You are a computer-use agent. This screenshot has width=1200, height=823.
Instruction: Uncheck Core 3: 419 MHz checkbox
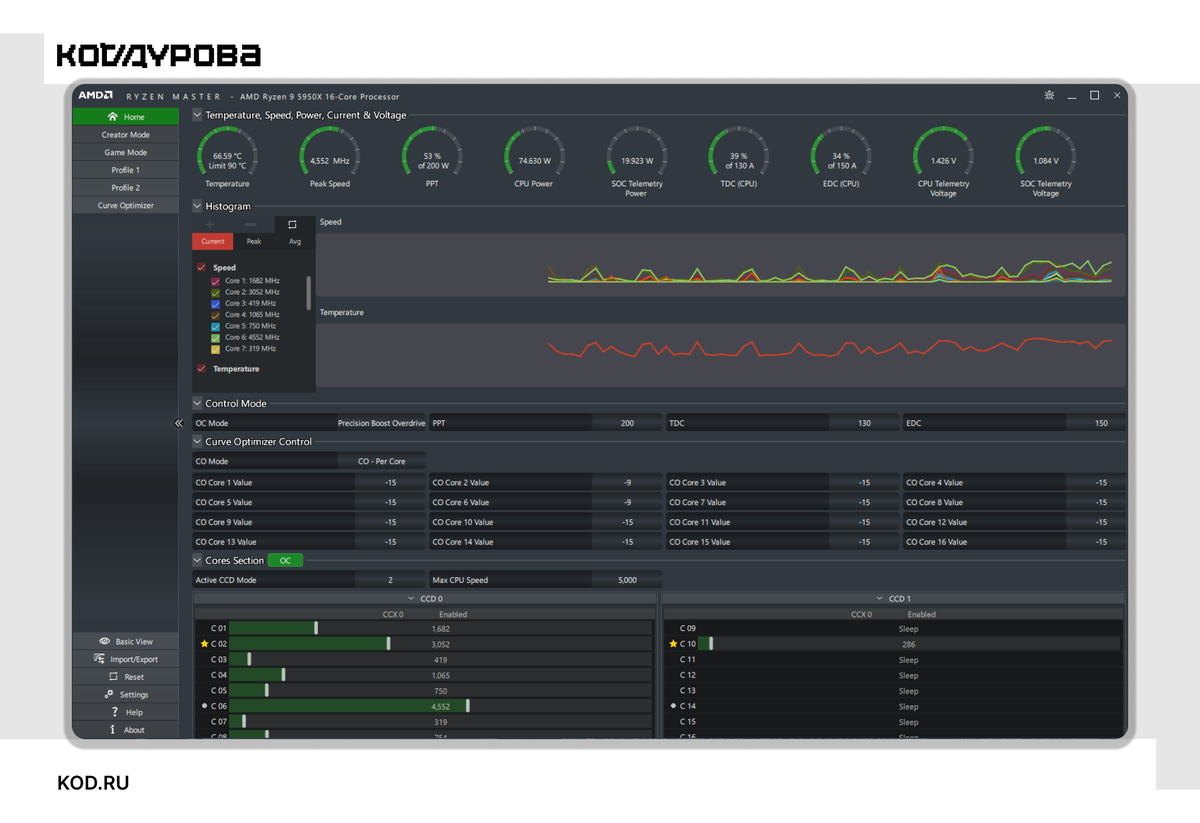click(x=215, y=303)
